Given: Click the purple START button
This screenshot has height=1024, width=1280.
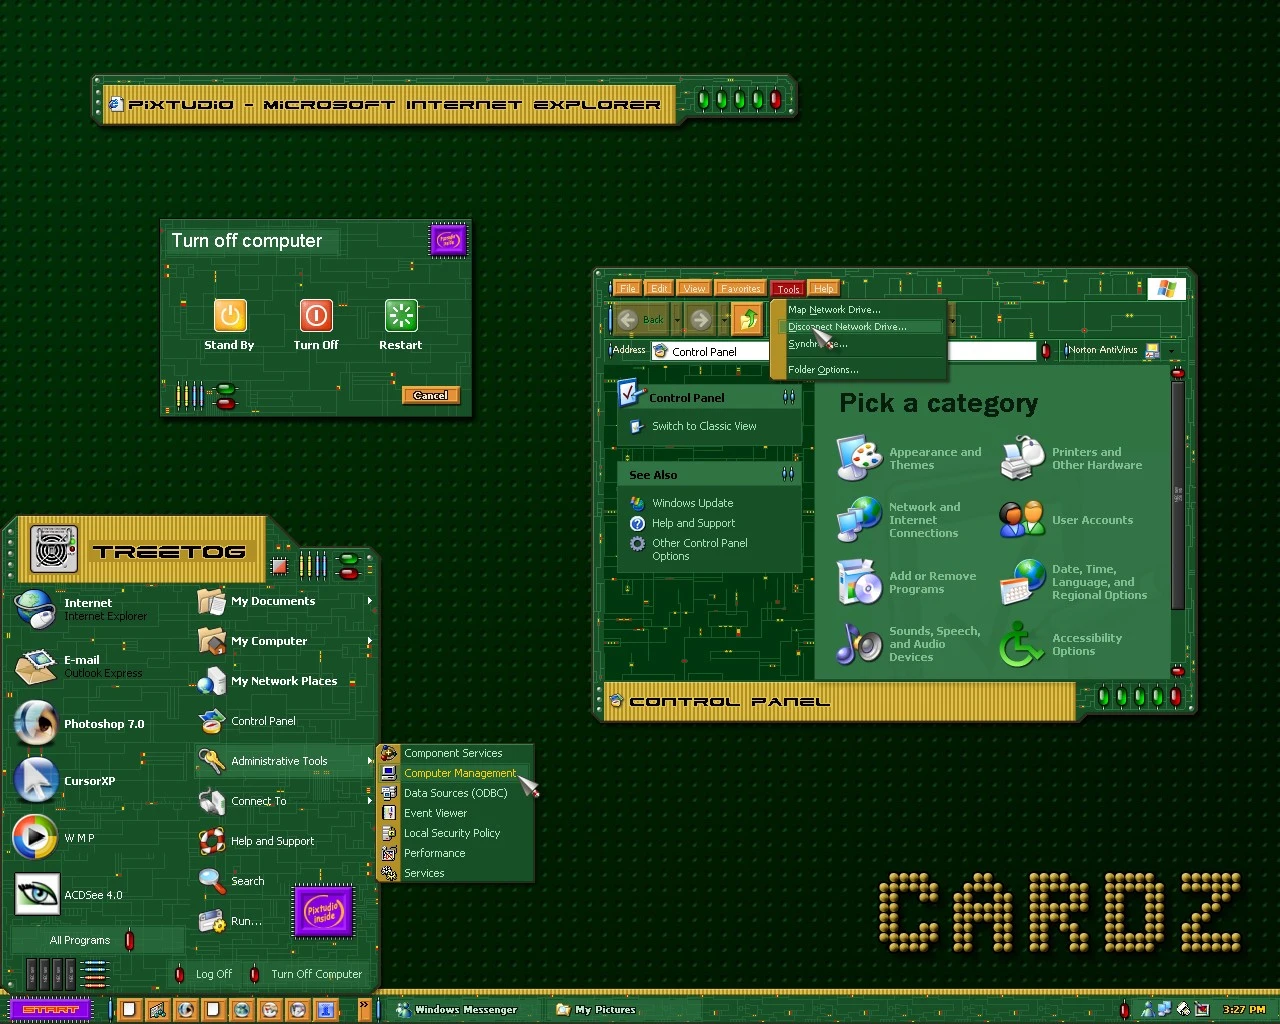Looking at the screenshot, I should tap(50, 1010).
